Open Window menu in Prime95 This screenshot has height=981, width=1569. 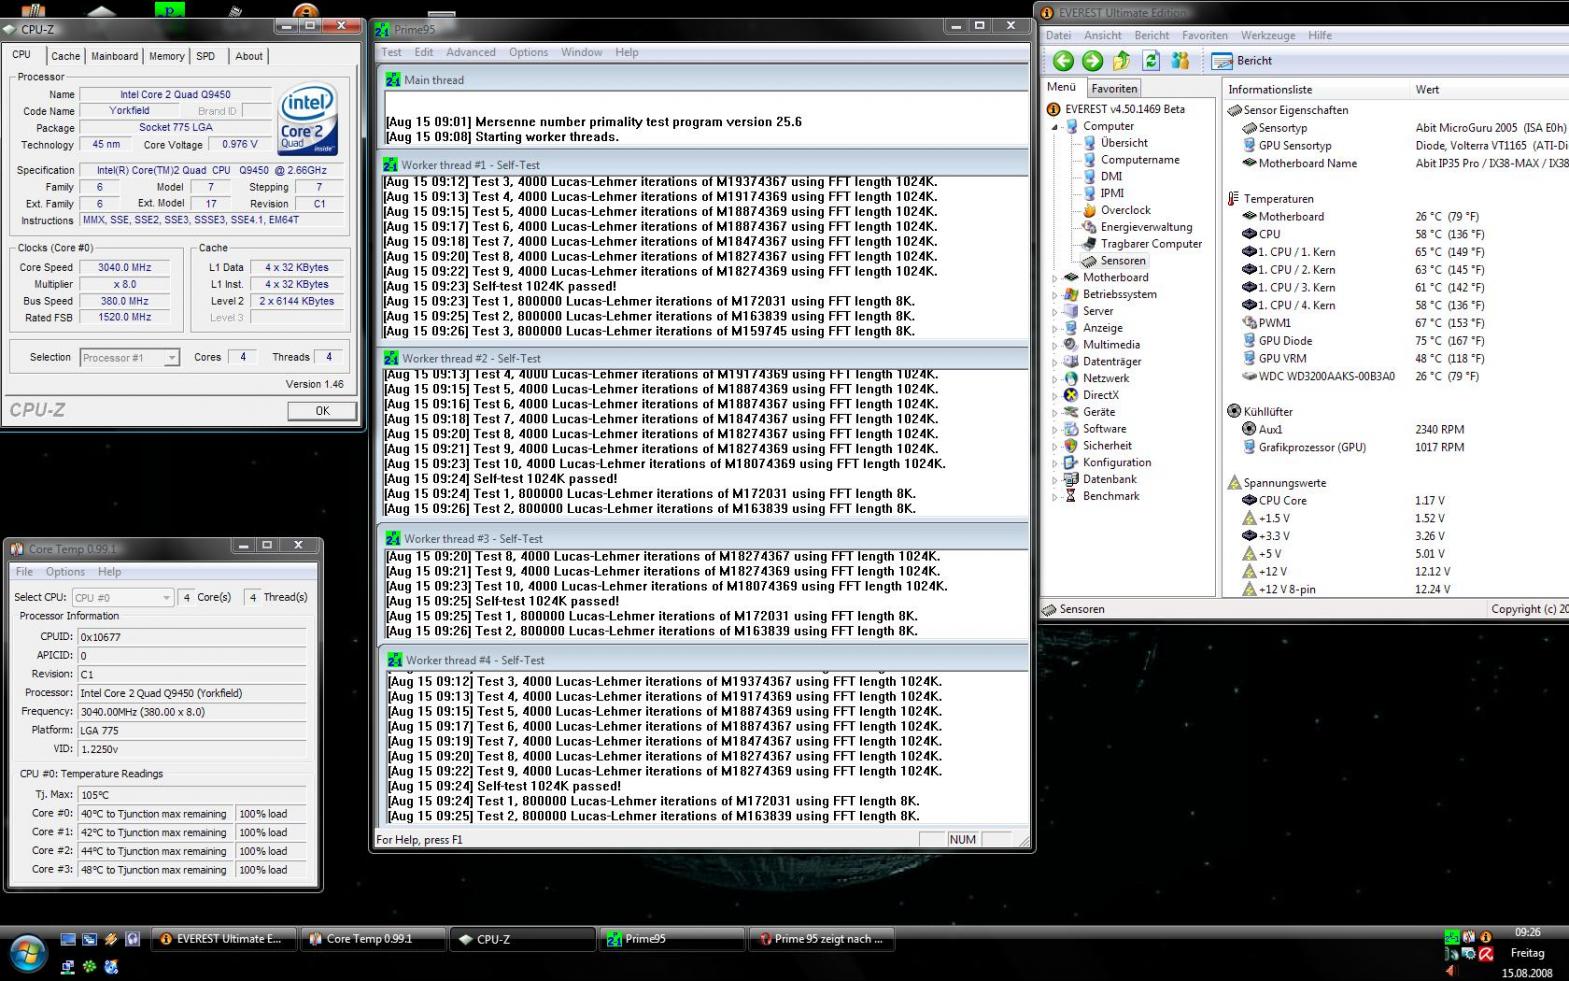click(x=581, y=53)
